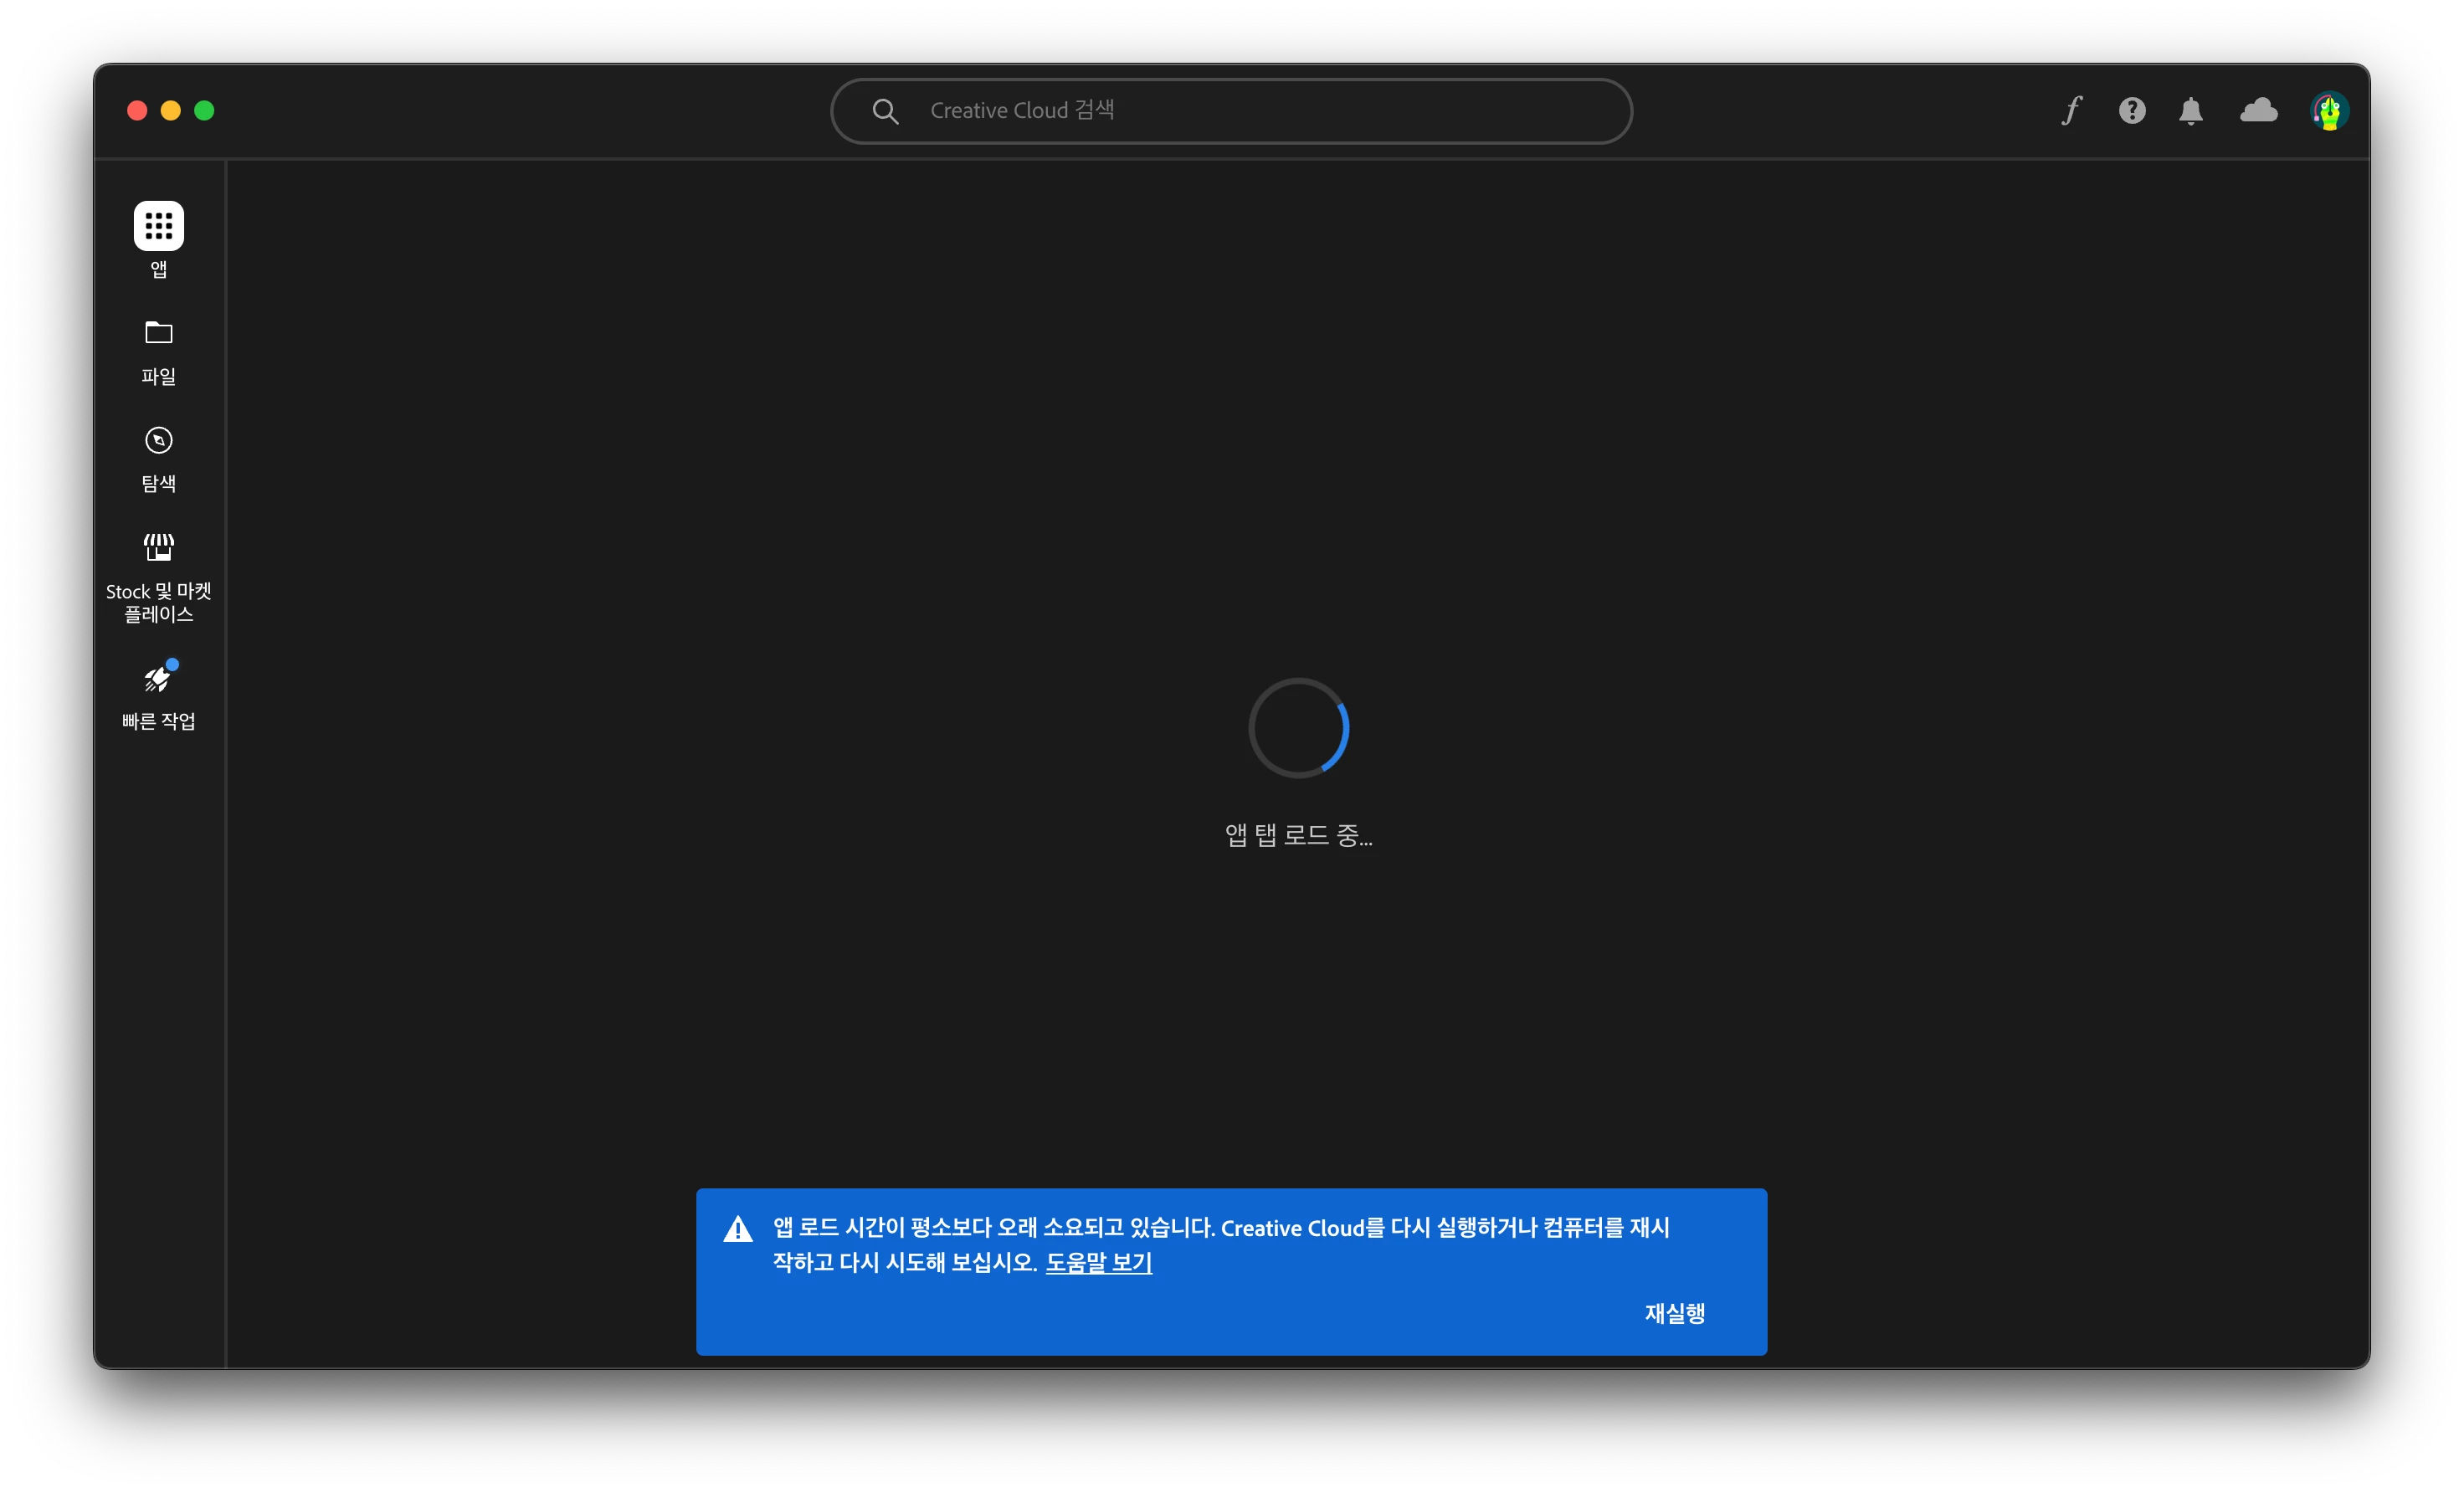The height and width of the screenshot is (1493, 2464).
Task: Open the 도움말 보기 help link
Action: pyautogui.click(x=1098, y=1262)
